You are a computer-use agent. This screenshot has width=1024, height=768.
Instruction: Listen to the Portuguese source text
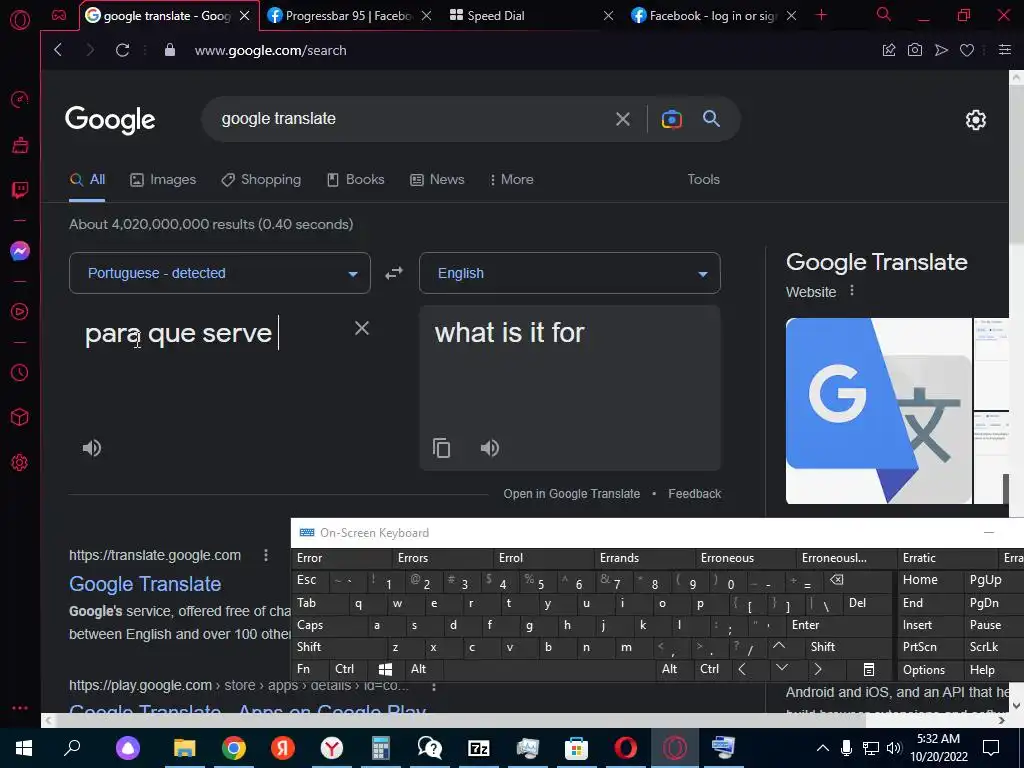click(92, 448)
